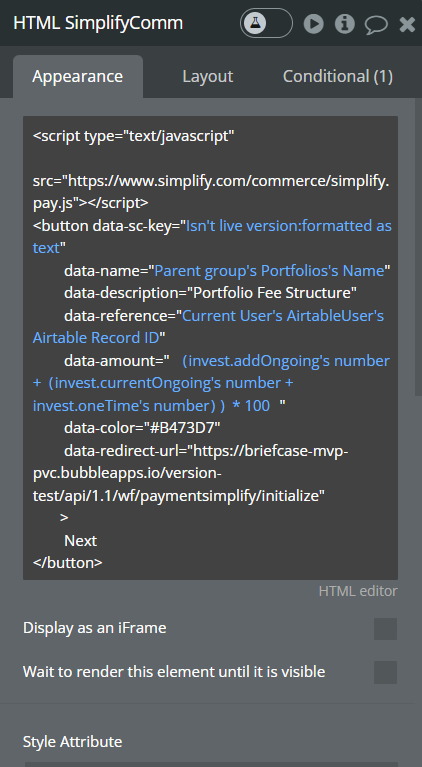The width and height of the screenshot is (422, 767).
Task: Toggle the experimental flask switch
Action: [x=266, y=23]
